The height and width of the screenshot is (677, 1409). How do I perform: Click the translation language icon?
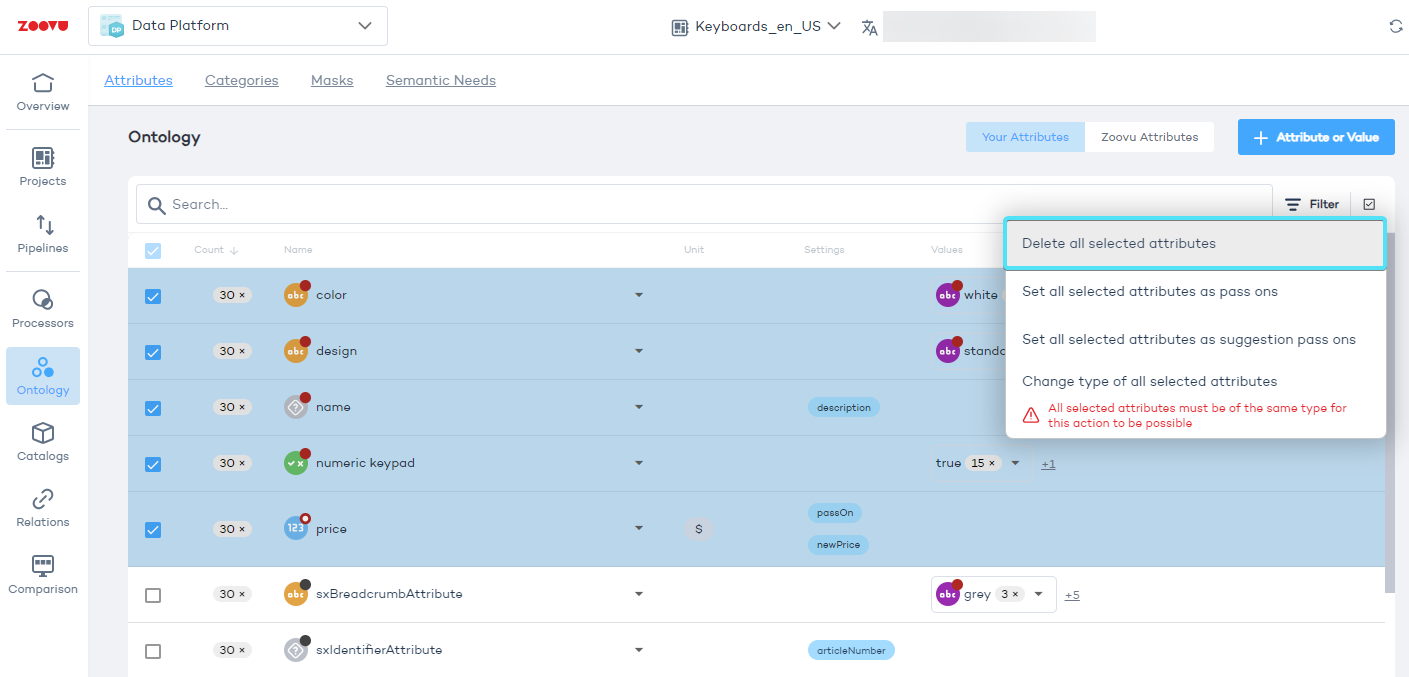tap(869, 27)
